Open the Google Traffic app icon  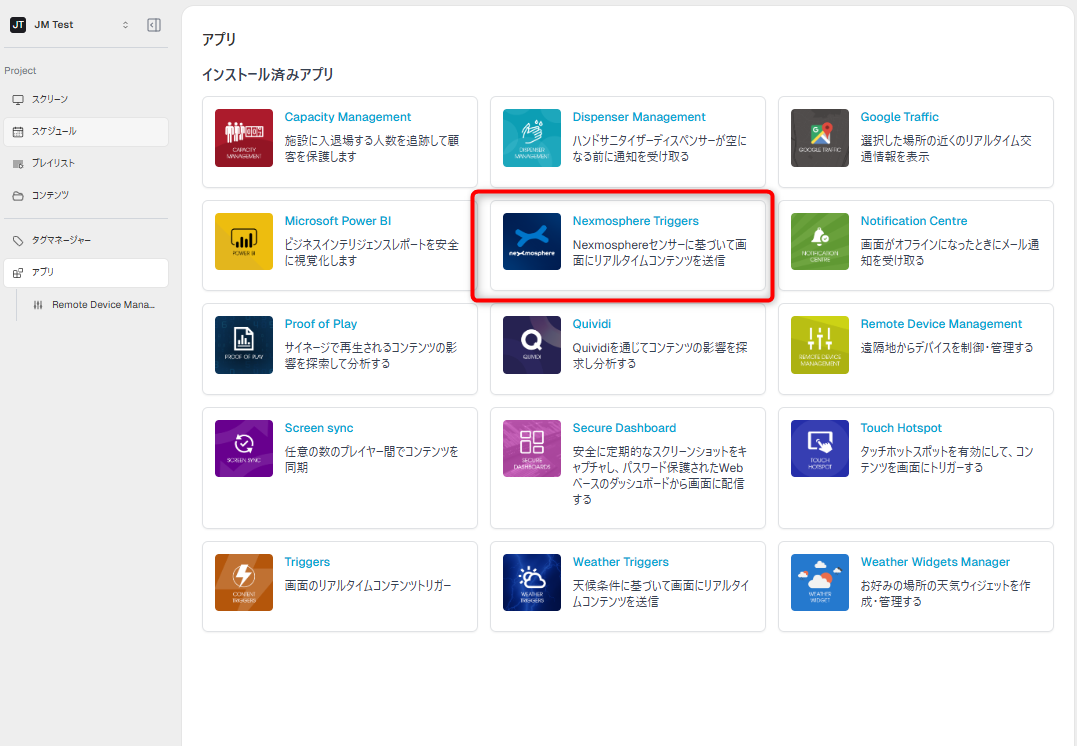point(819,138)
